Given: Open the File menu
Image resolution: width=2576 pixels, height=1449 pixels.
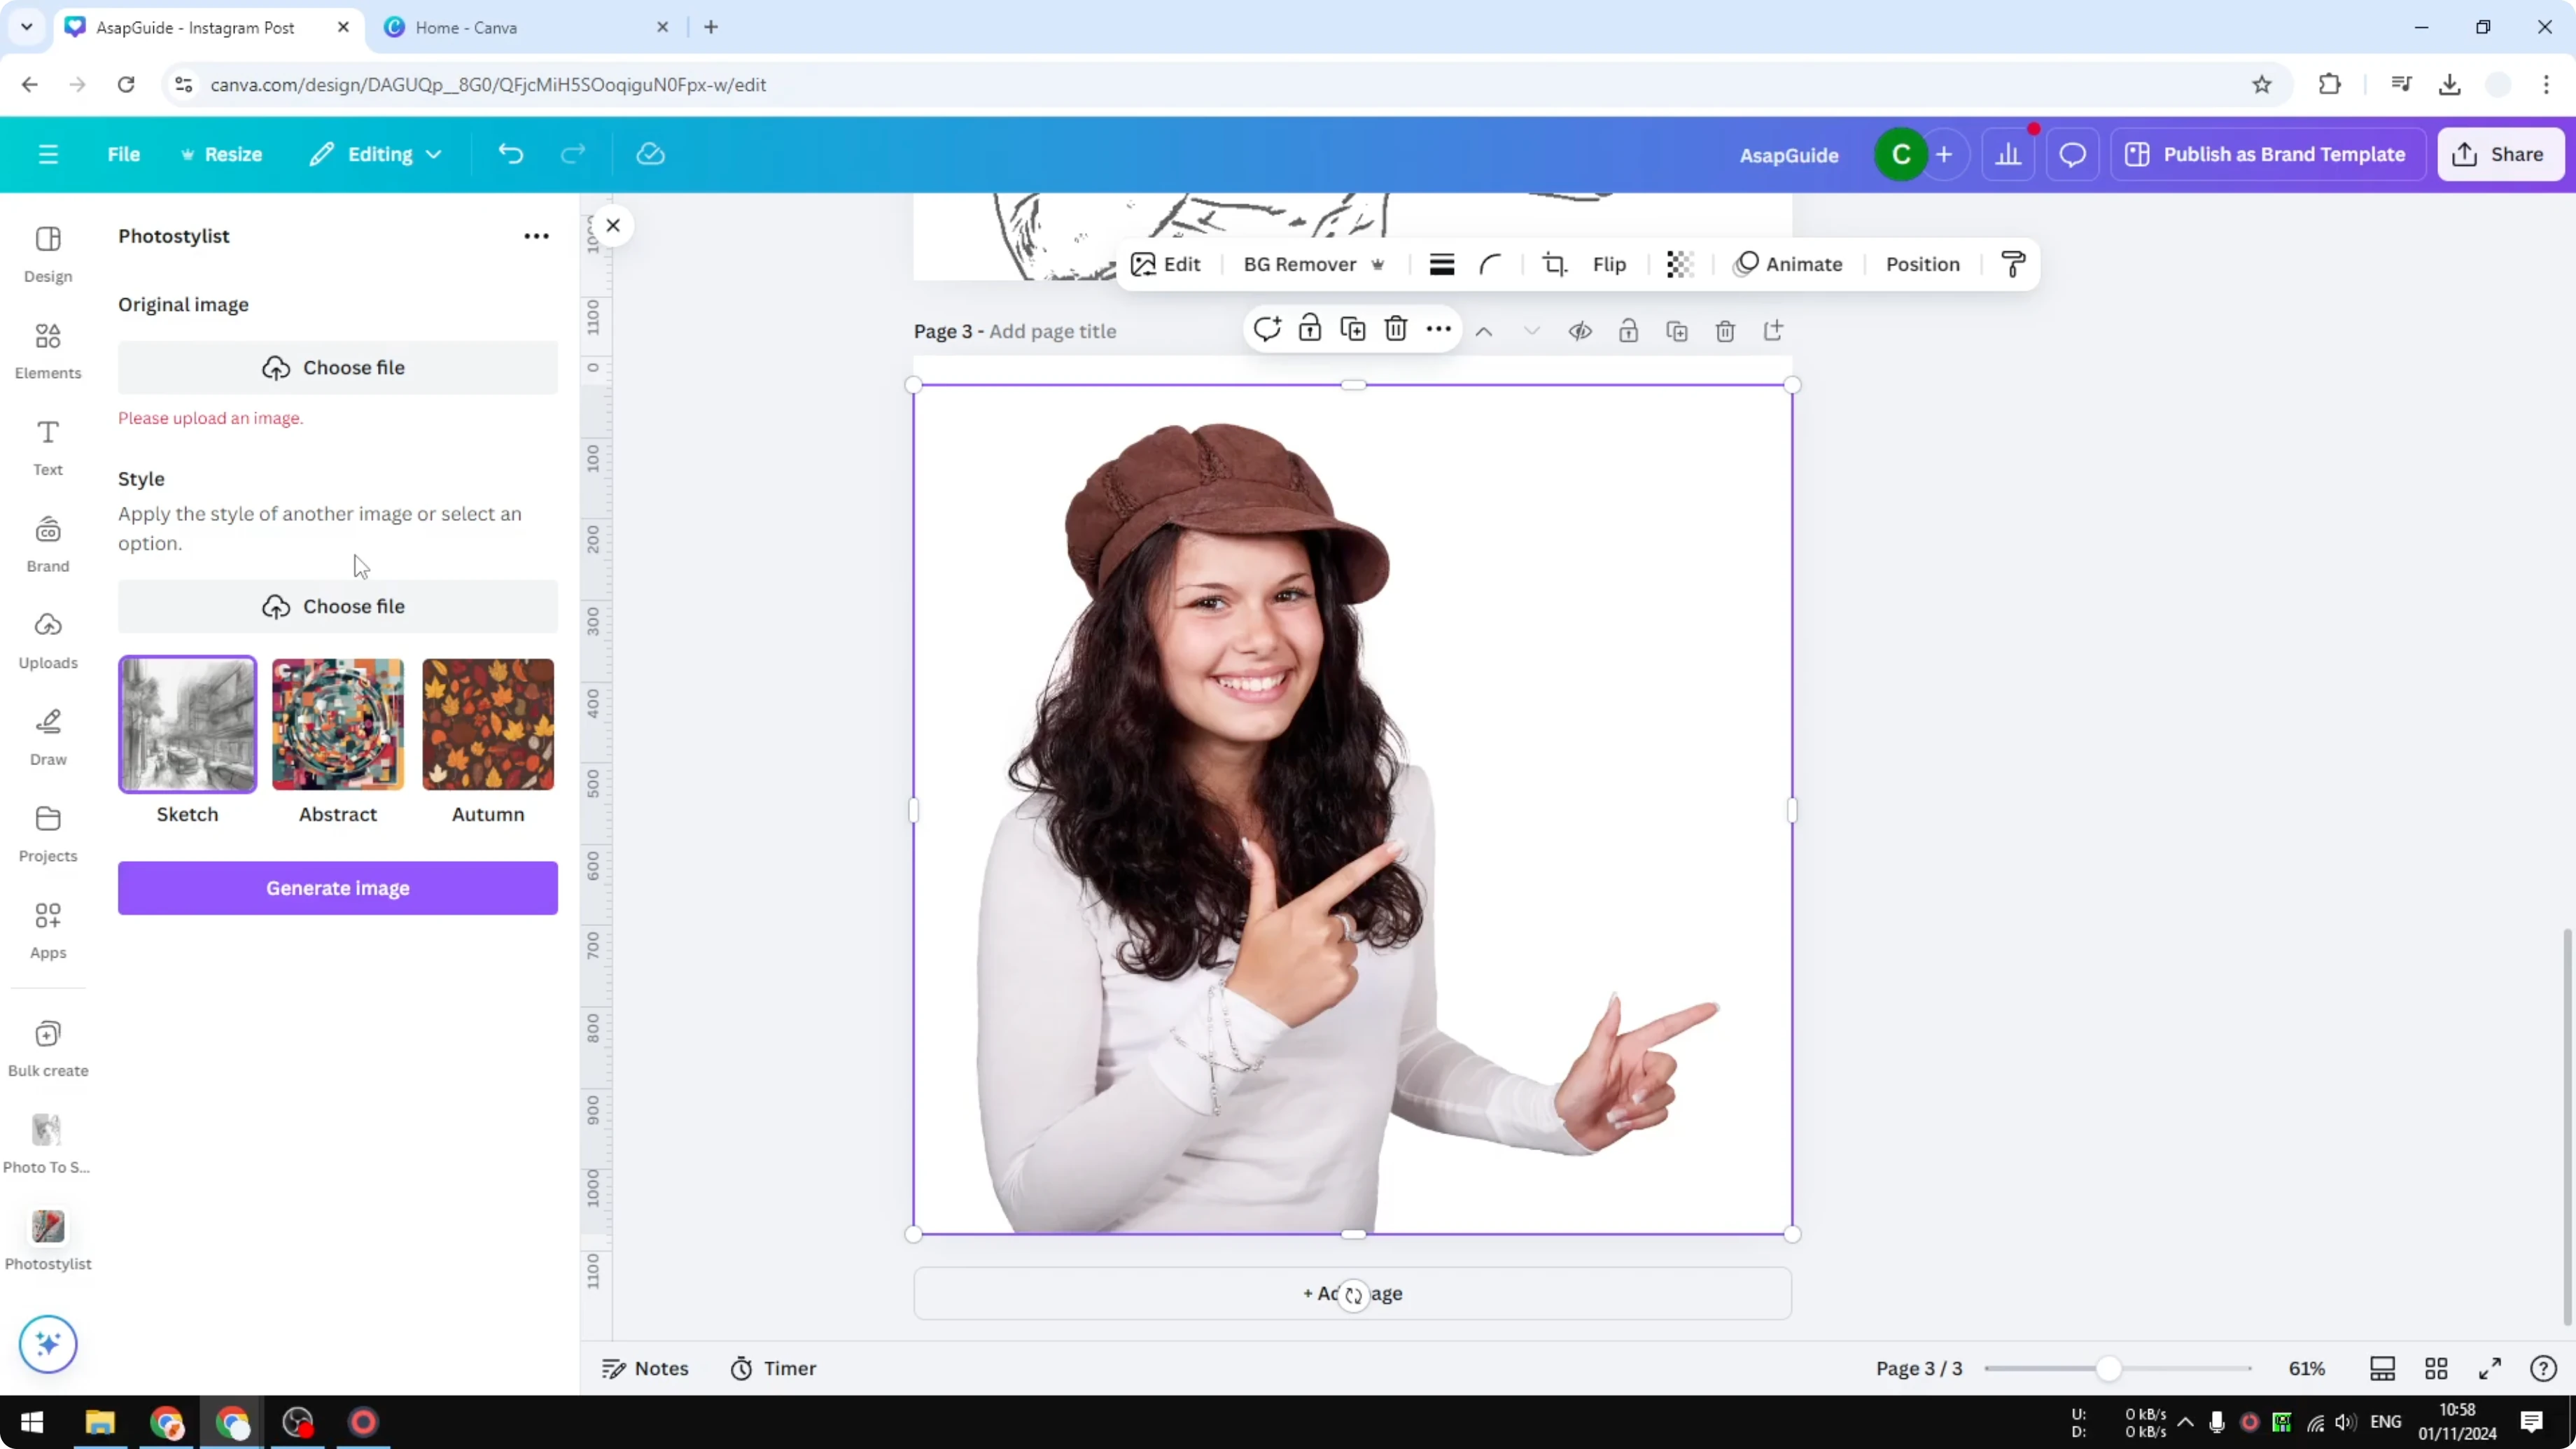Looking at the screenshot, I should point(124,154).
